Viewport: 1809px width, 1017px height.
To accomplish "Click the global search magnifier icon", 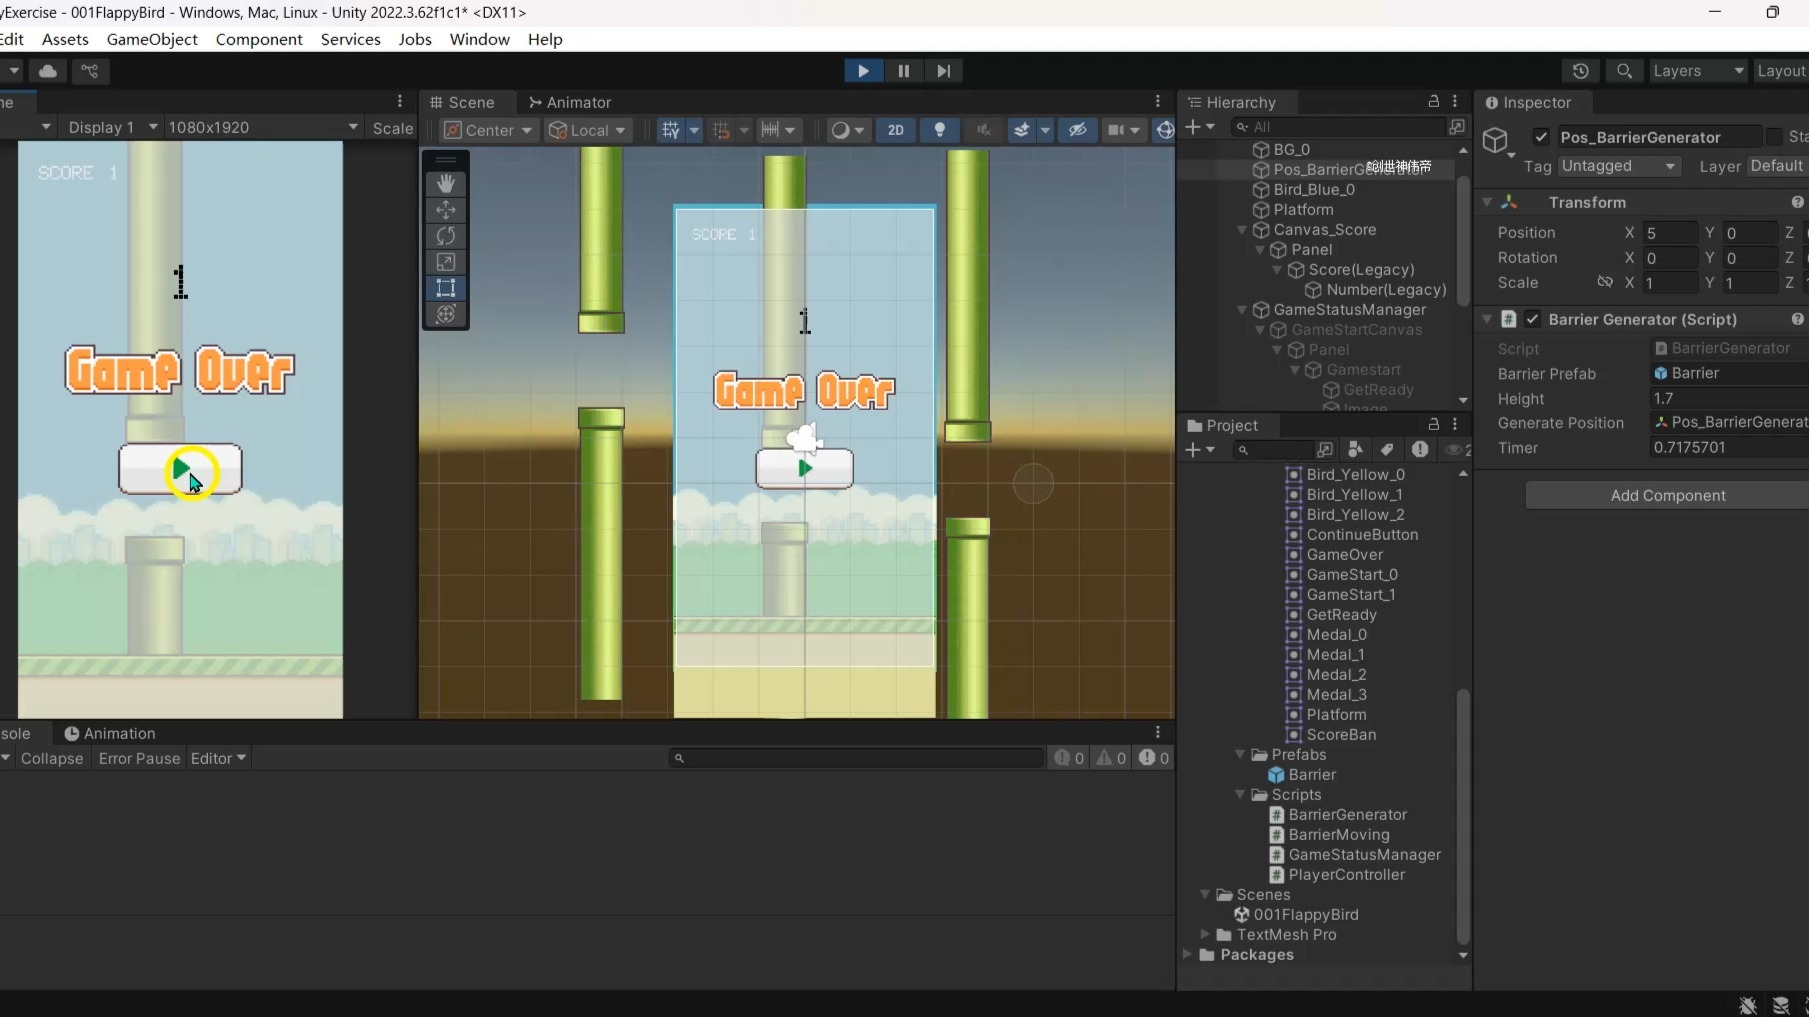I will [x=1624, y=71].
